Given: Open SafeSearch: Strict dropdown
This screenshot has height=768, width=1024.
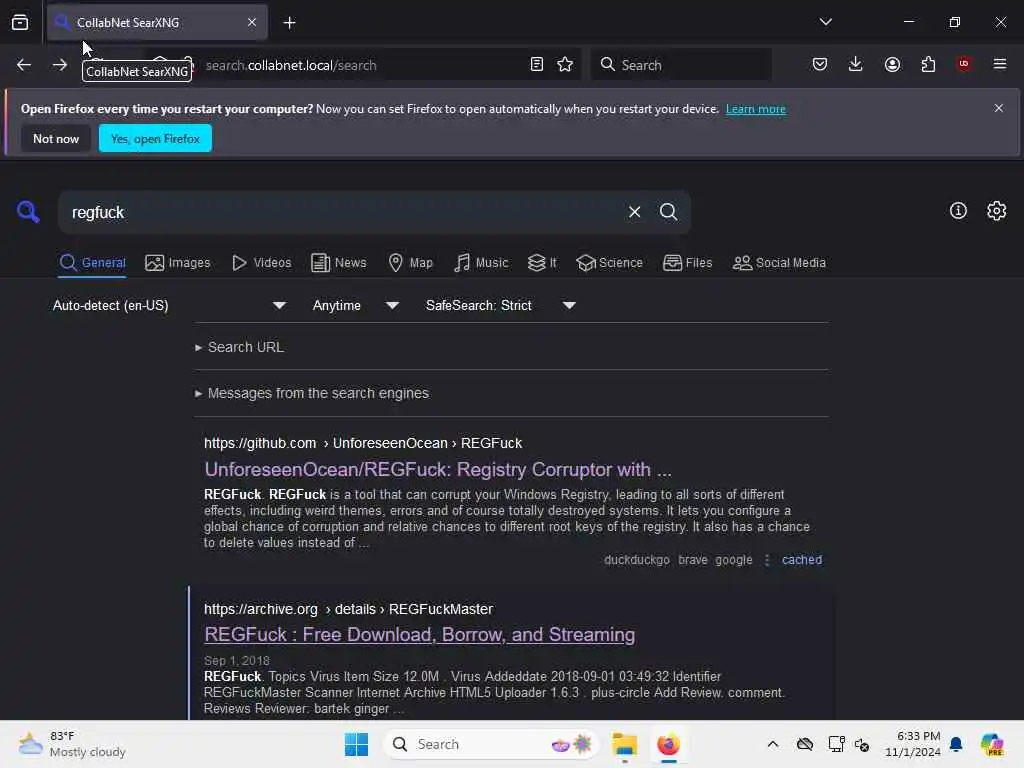Looking at the screenshot, I should 500,305.
